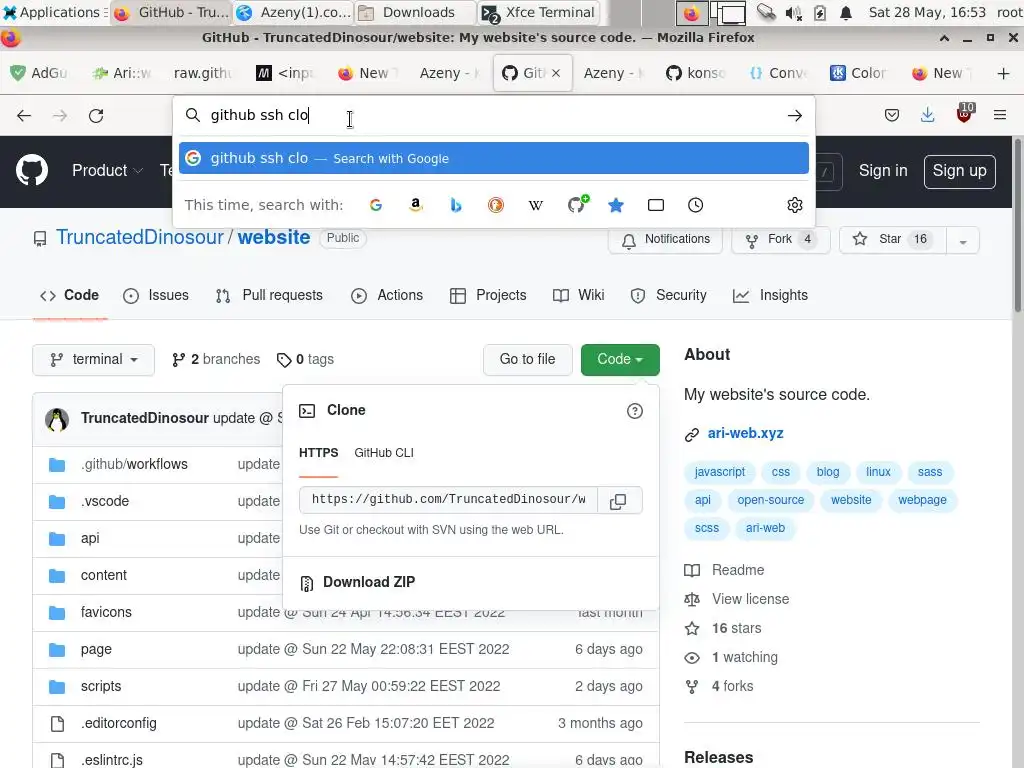Viewport: 1024px width, 768px height.
Task: Click the Firefox forward arrow
Action: [60, 116]
